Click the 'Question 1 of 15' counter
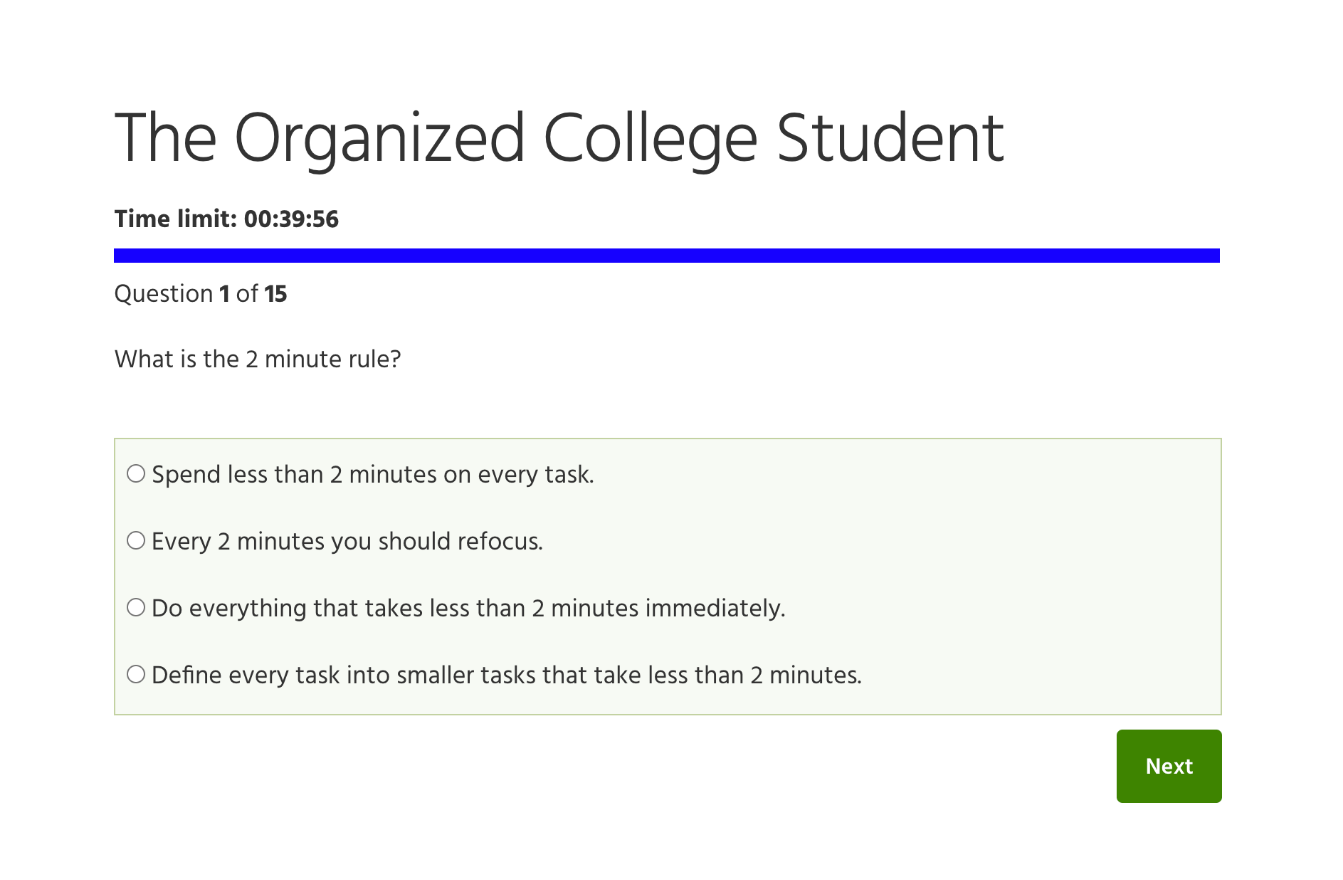 pyautogui.click(x=200, y=294)
